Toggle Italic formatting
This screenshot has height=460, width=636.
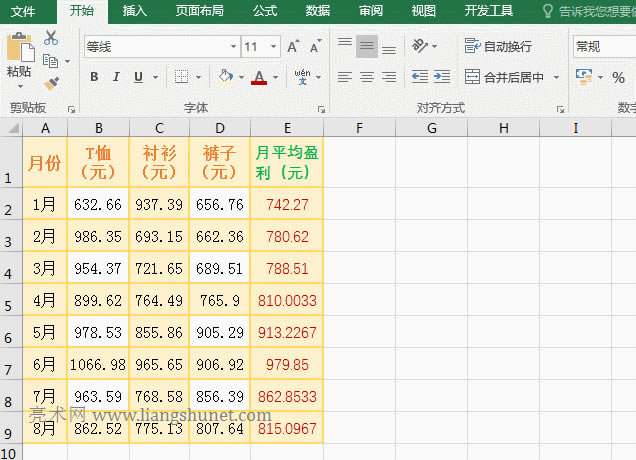coord(116,77)
